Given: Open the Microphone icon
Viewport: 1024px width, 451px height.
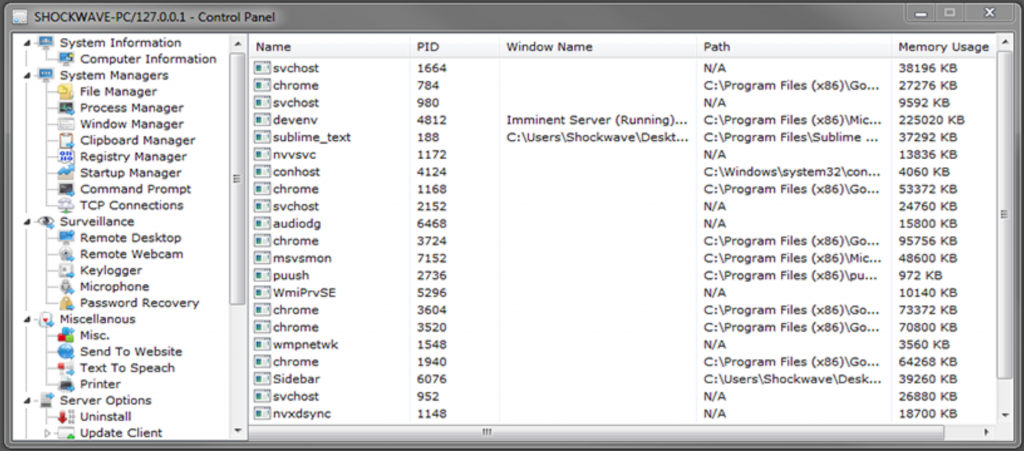Looking at the screenshot, I should (x=66, y=287).
